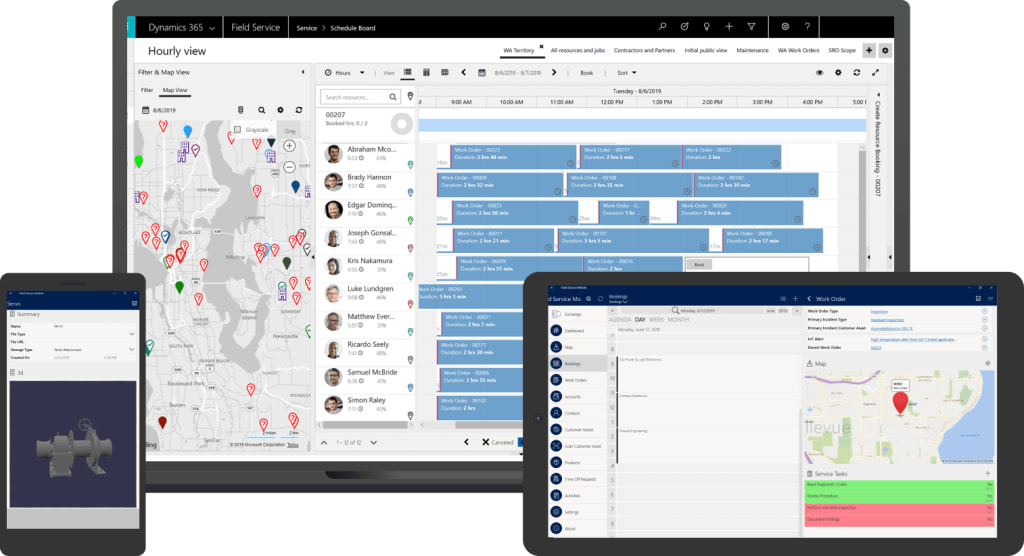1024x556 pixels.
Task: Click the map layers icon left of map search
Action: (x=240, y=110)
